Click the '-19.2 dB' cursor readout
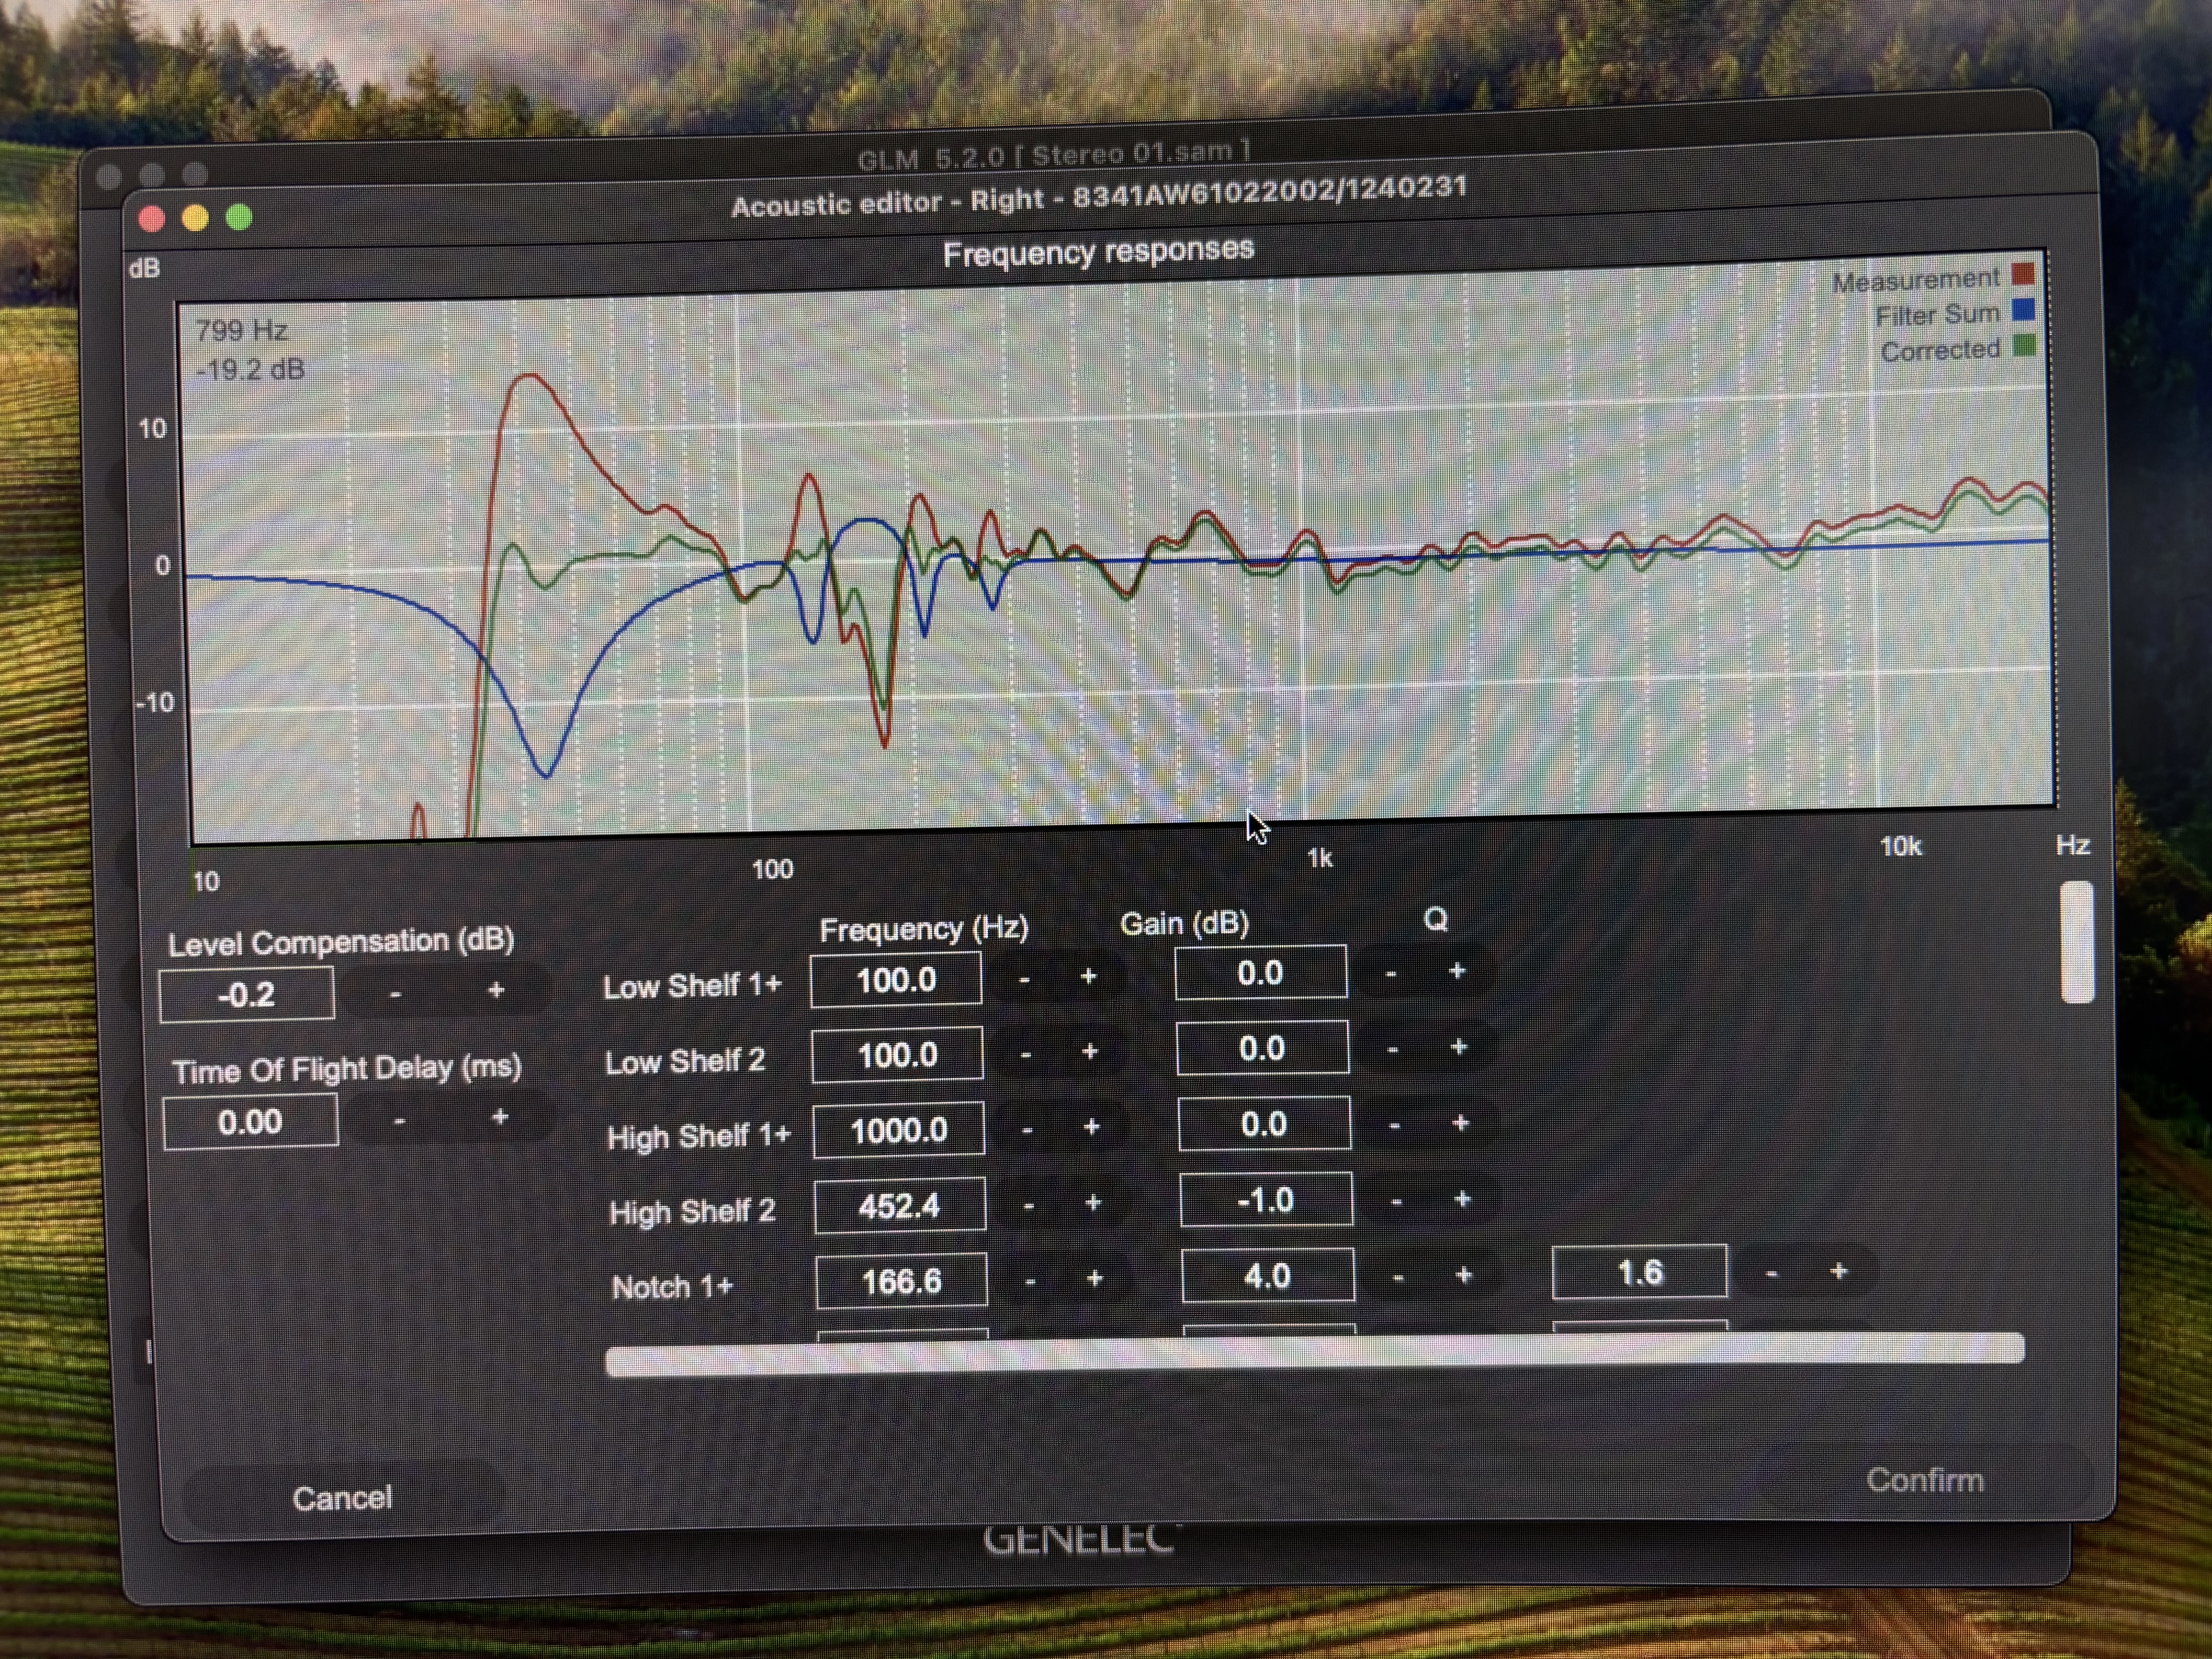2212x1659 pixels. pos(250,370)
